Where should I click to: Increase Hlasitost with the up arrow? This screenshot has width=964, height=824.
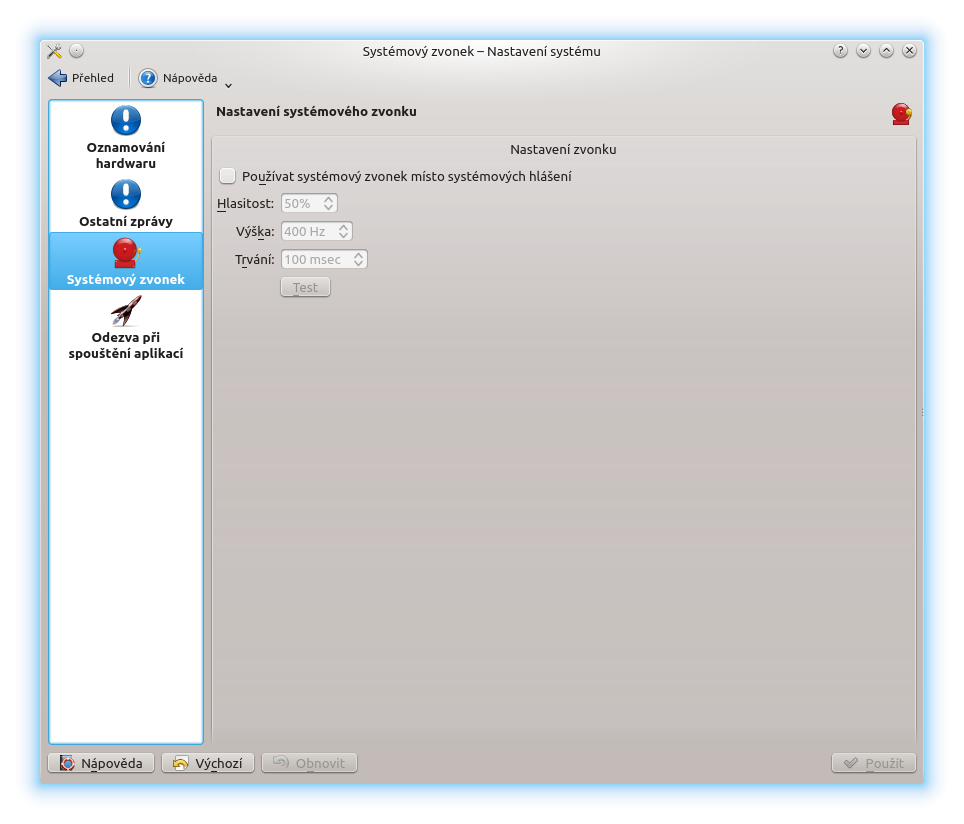[x=329, y=199]
